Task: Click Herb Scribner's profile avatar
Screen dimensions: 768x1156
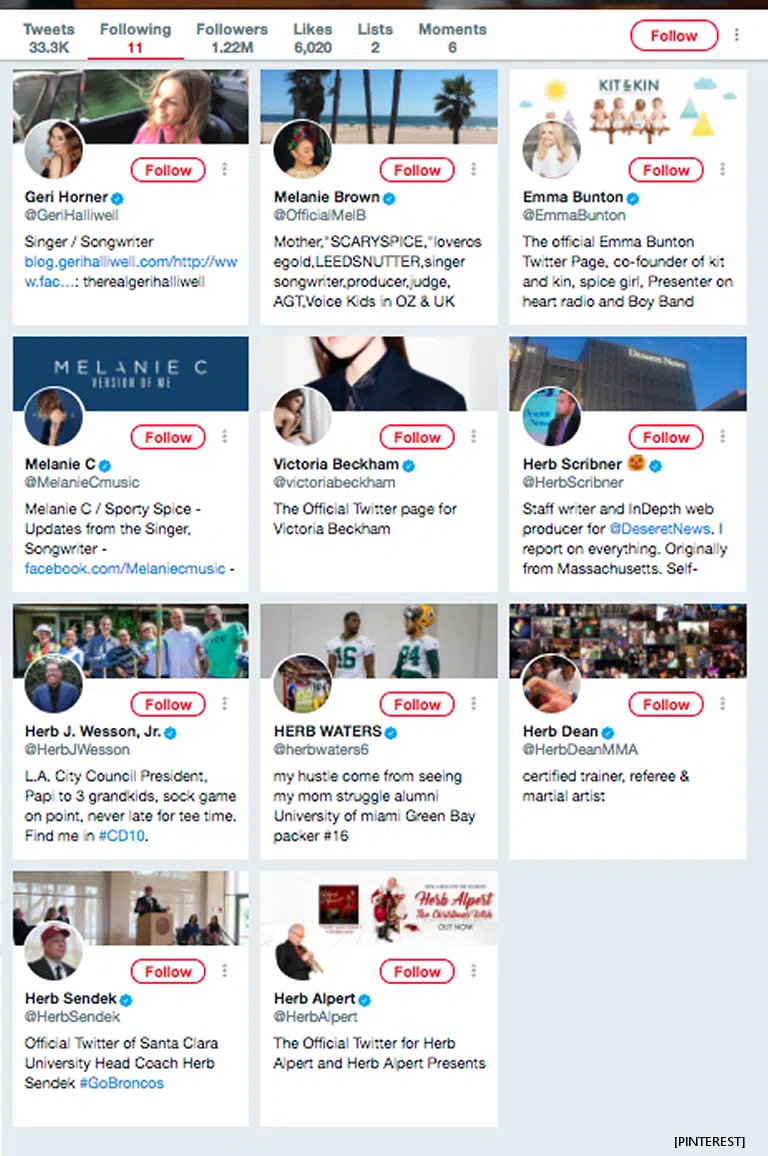Action: tap(551, 416)
